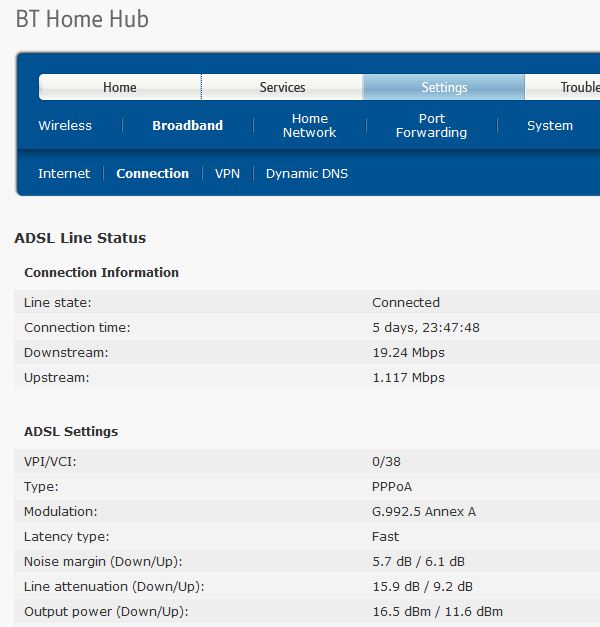Open the VPN submenu link

click(227, 174)
